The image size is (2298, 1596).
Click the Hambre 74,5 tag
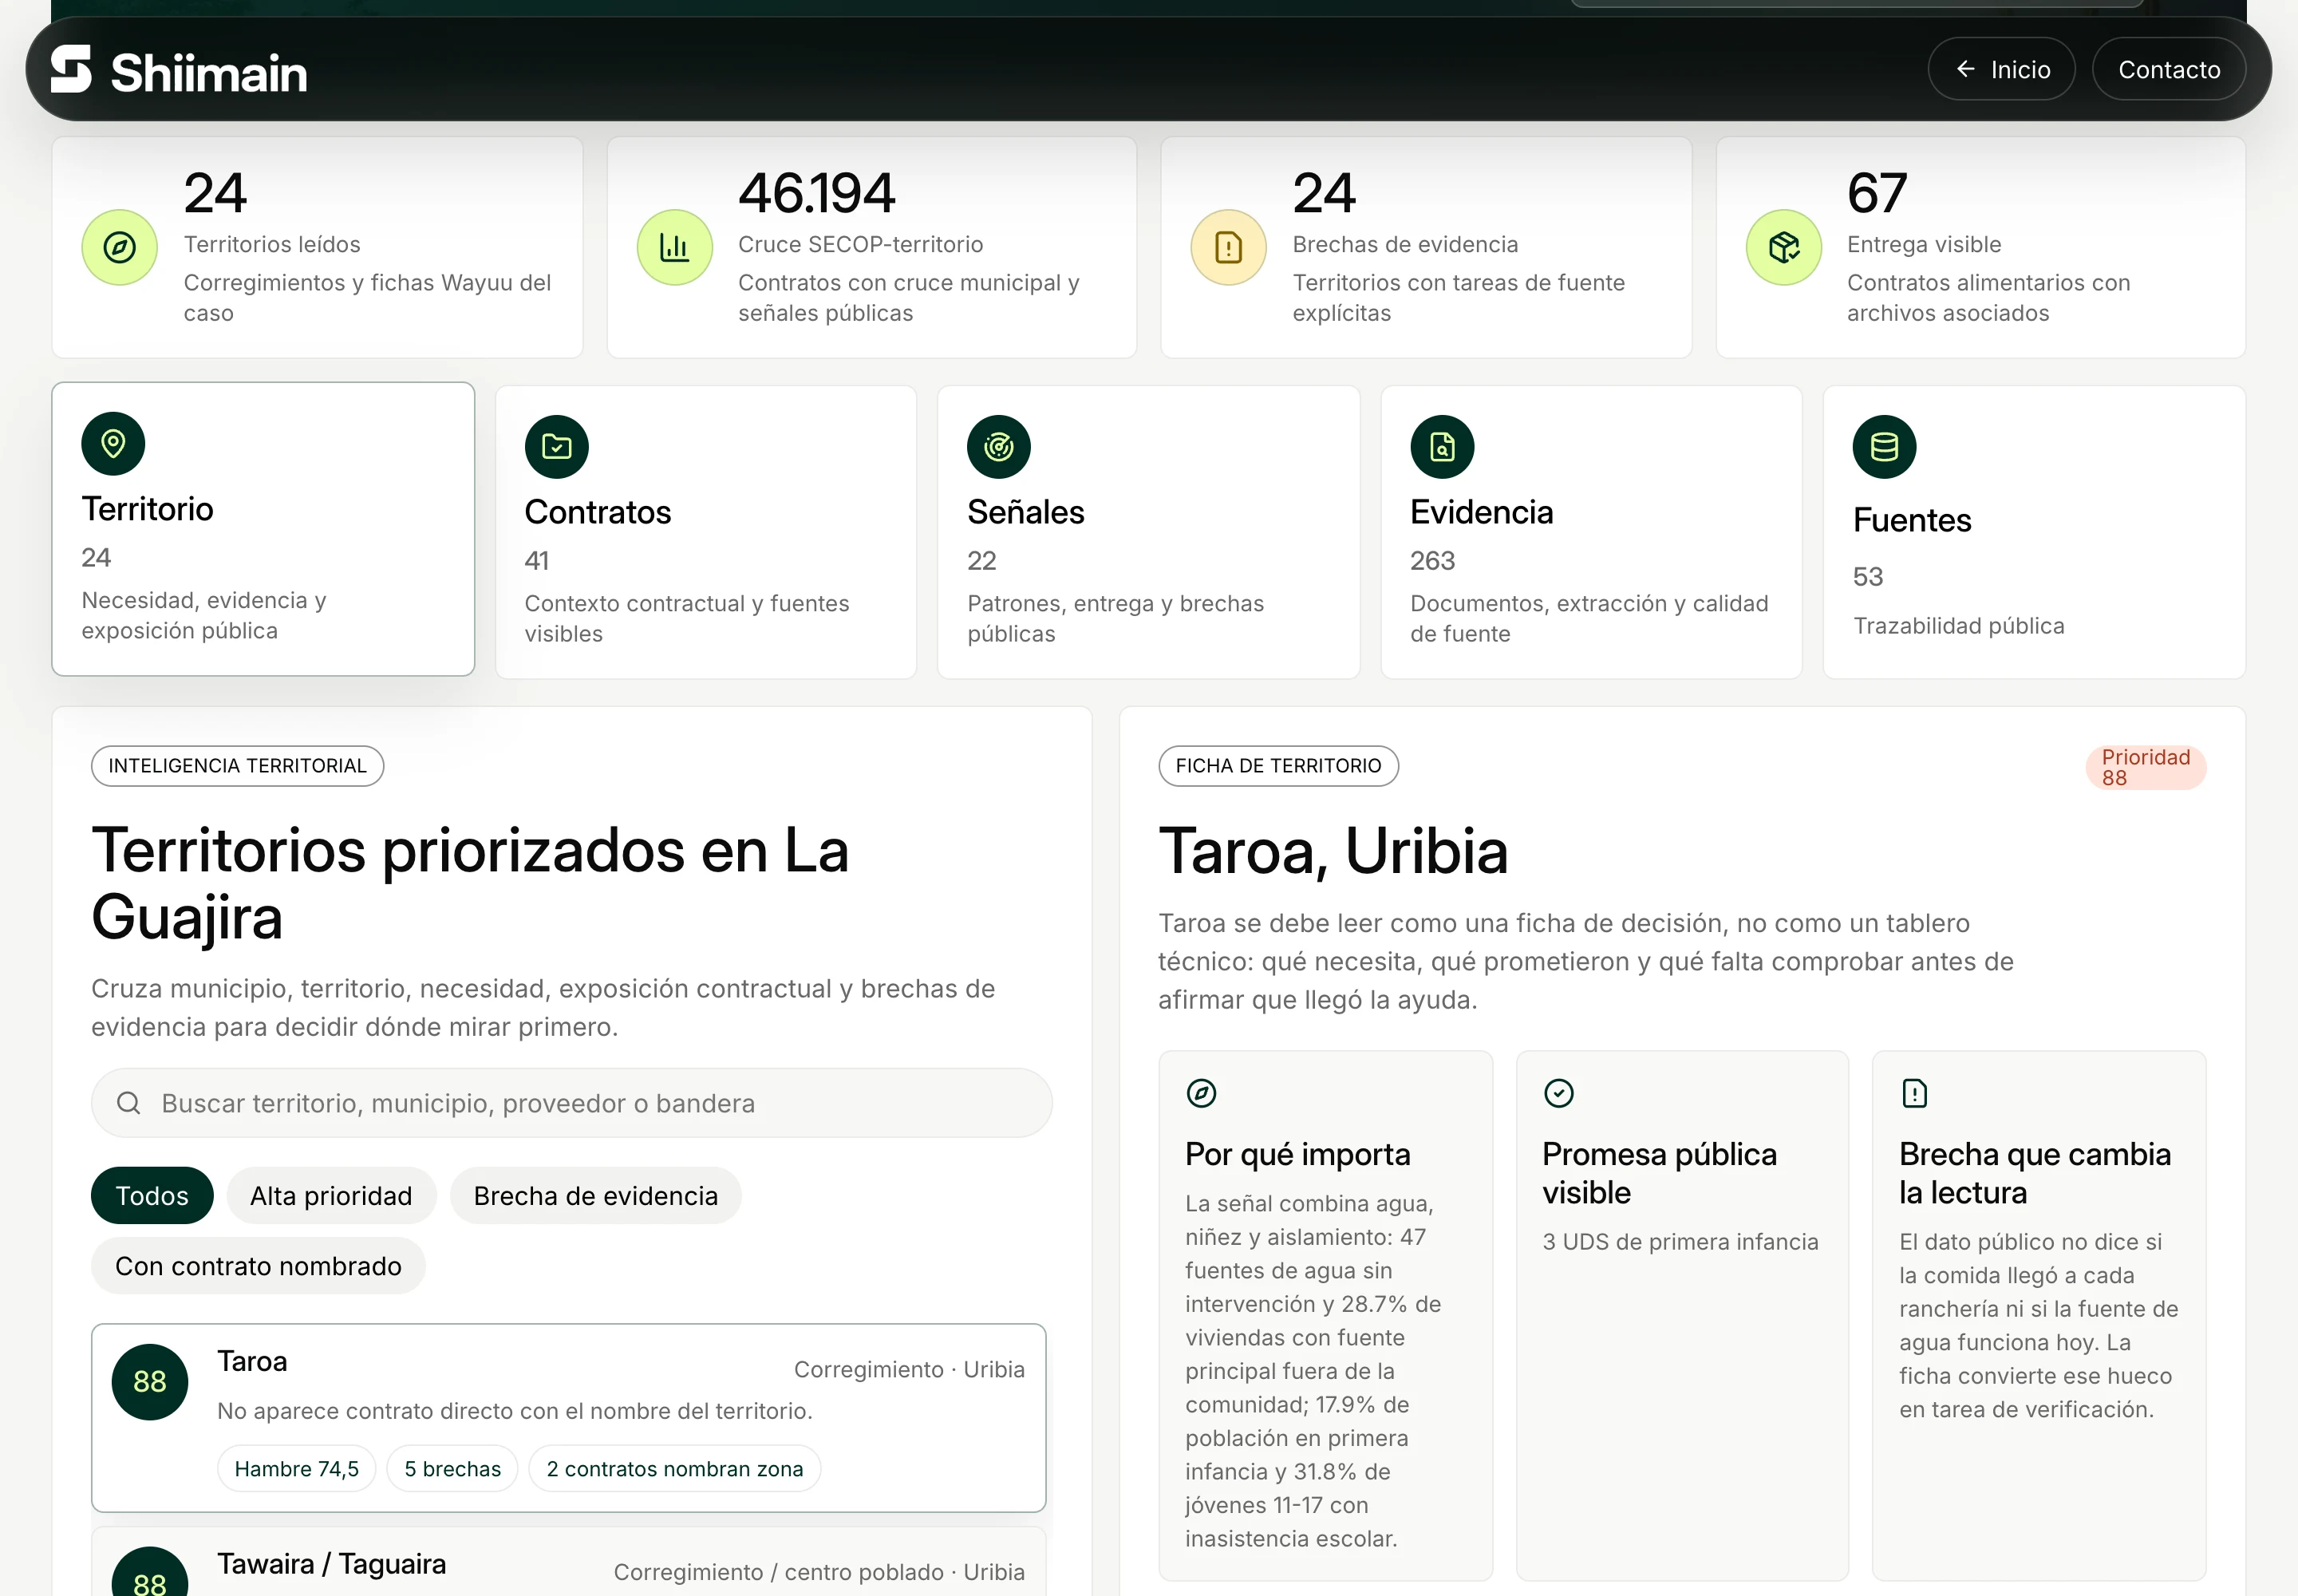point(296,1469)
